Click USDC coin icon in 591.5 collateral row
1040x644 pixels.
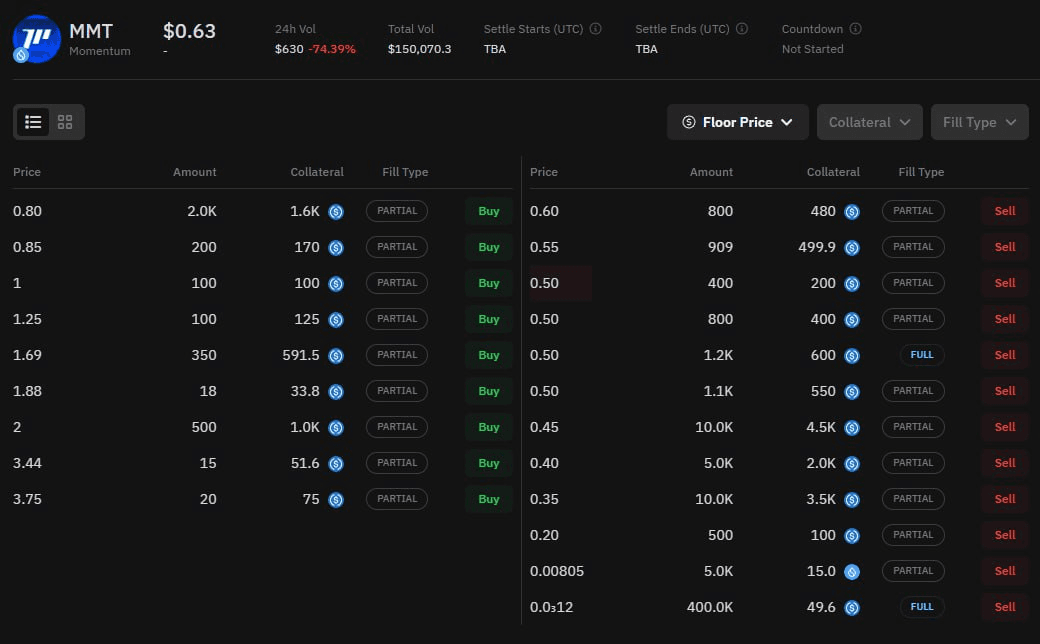[x=336, y=356]
